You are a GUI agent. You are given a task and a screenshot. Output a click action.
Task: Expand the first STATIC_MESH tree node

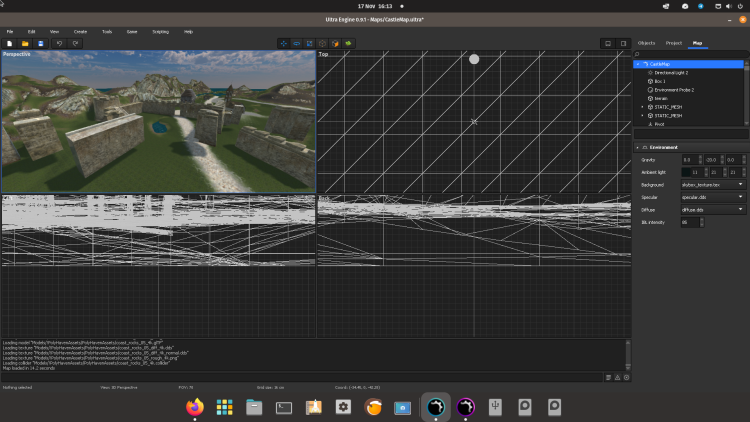coord(642,107)
